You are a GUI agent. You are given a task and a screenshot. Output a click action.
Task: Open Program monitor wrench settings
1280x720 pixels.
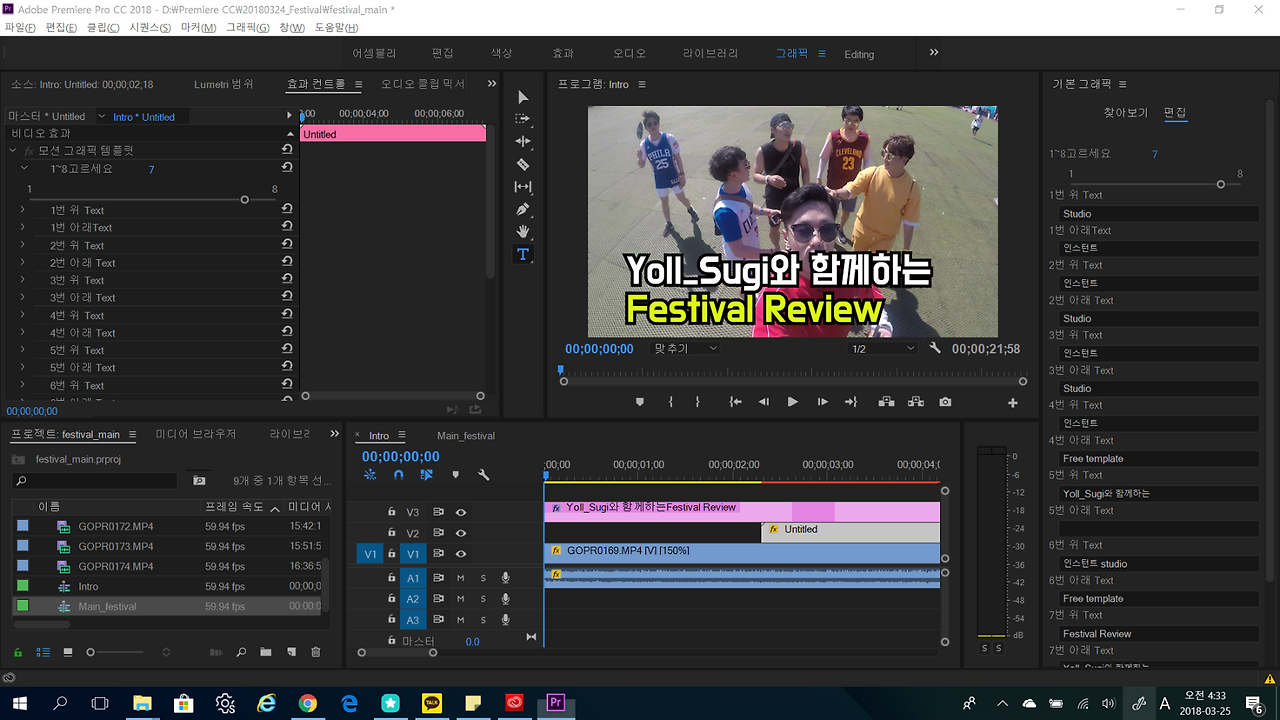click(x=935, y=349)
